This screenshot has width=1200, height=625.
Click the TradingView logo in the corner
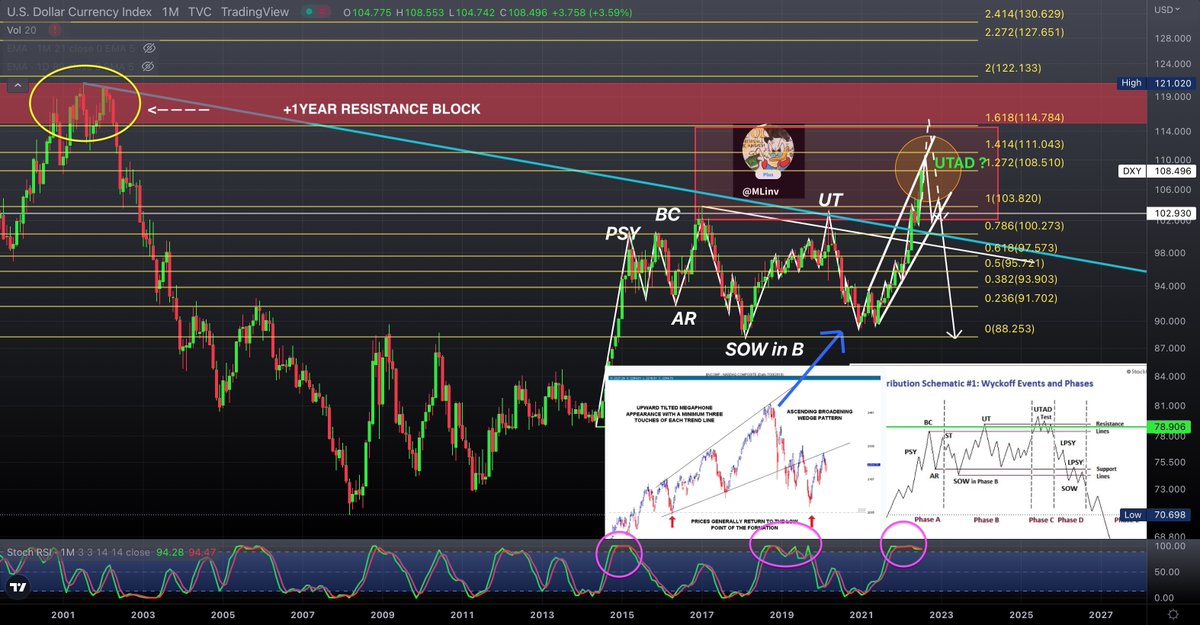17,589
